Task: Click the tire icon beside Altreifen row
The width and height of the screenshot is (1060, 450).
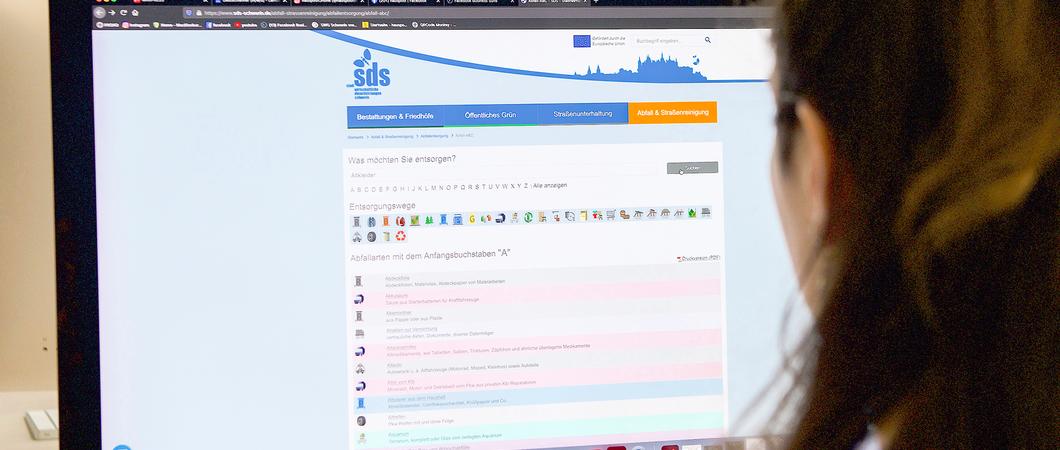Action: click(361, 421)
